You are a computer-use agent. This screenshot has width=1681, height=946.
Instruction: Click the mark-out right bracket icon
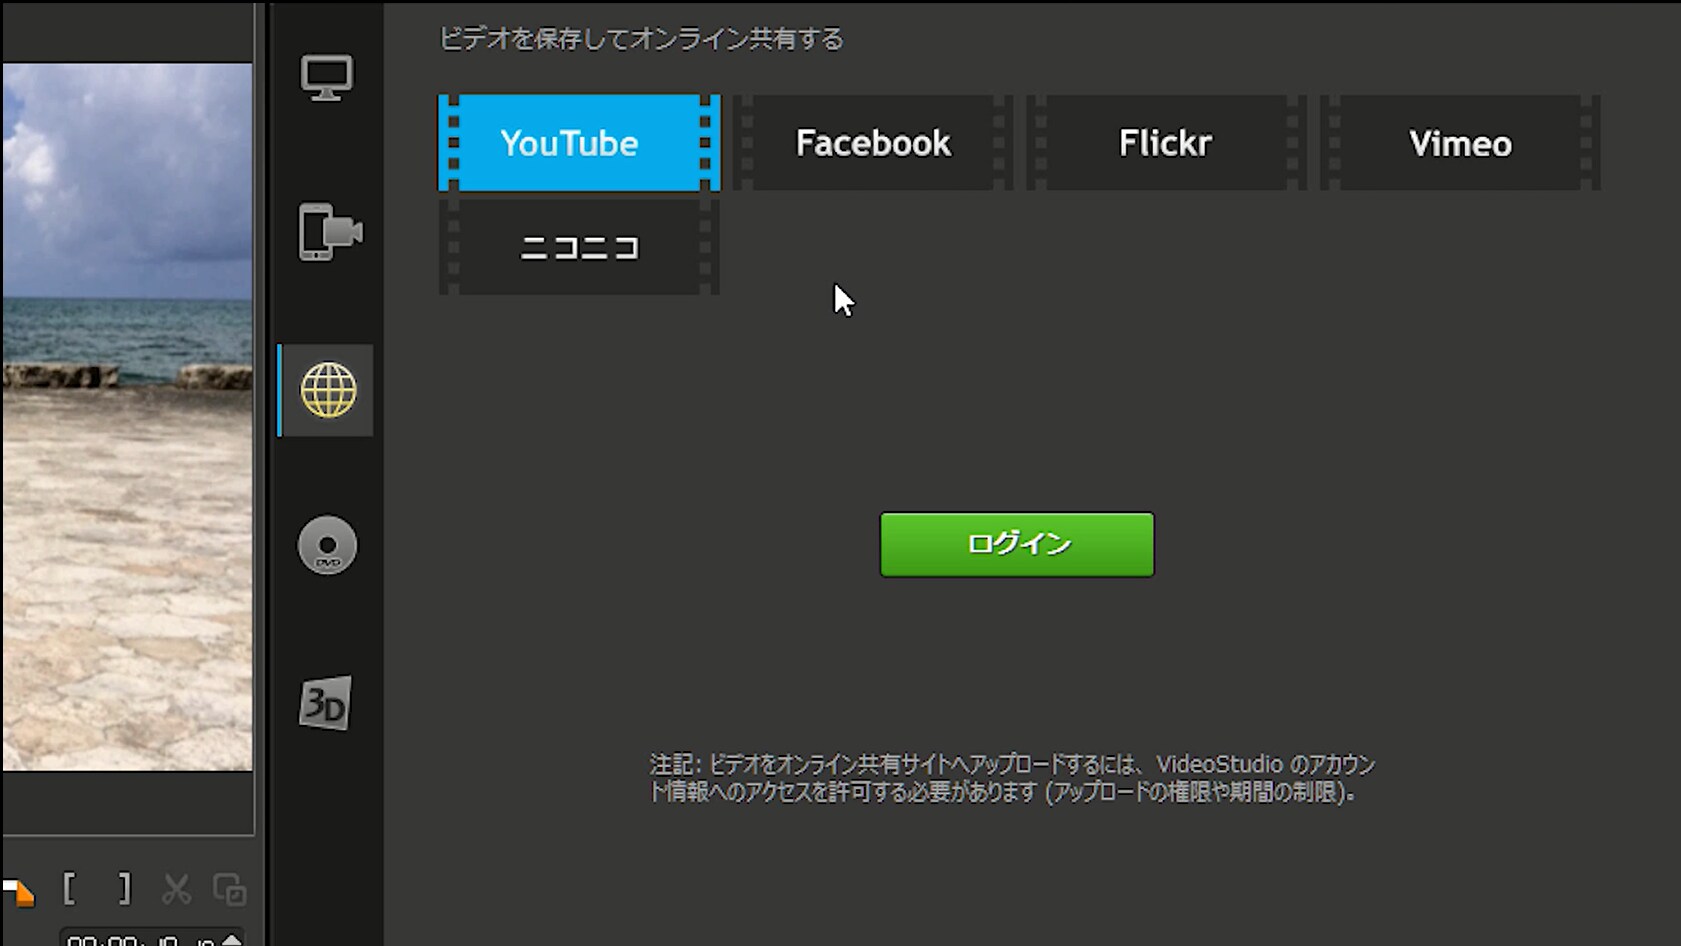click(124, 888)
